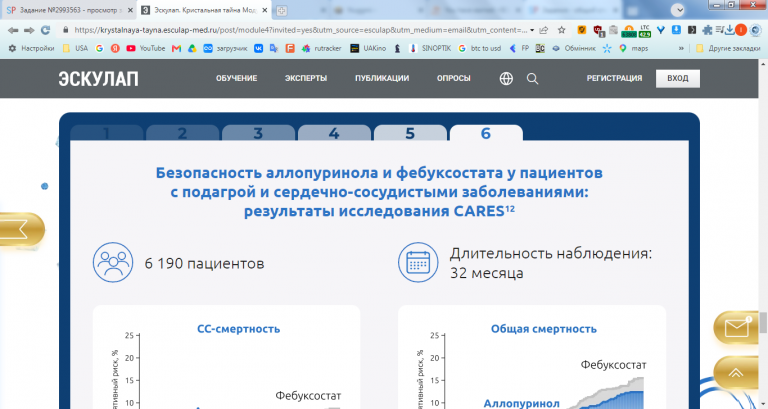Click the gold envelope message button

coord(737,327)
